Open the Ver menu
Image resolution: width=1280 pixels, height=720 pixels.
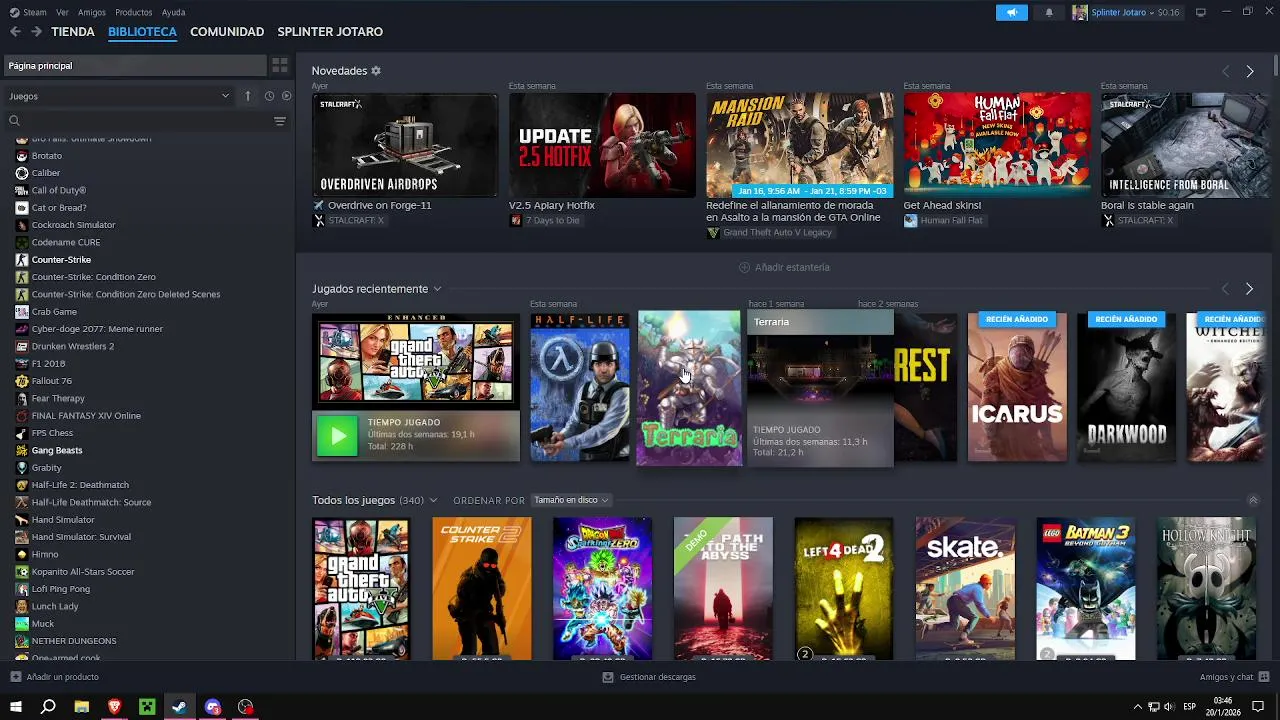coord(63,12)
